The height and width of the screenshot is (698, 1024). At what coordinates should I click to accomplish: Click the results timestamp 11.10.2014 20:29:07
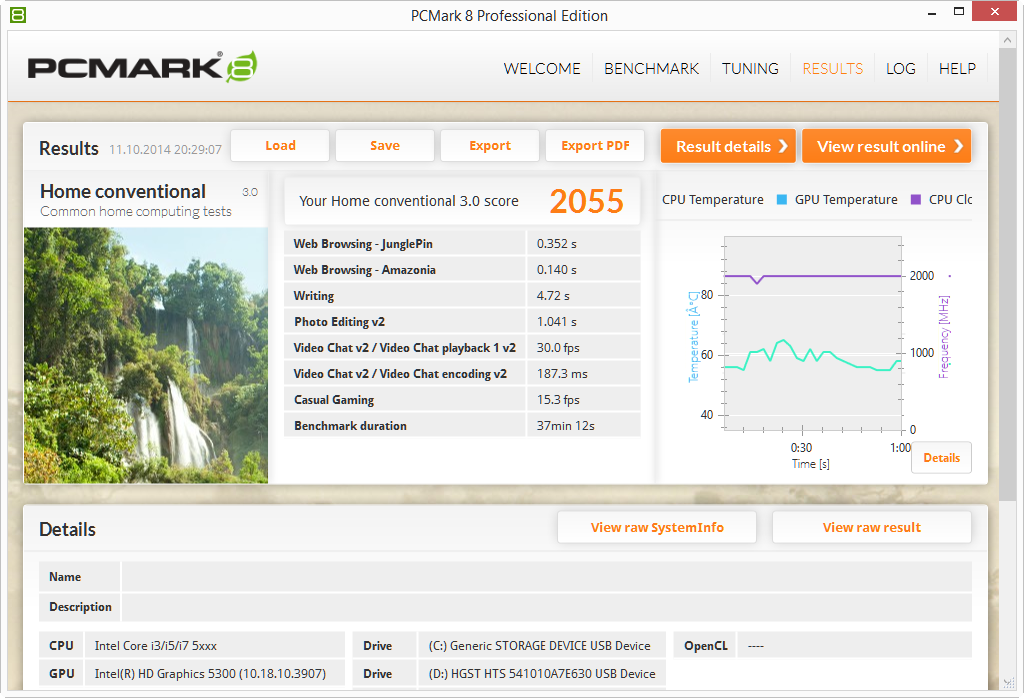coord(165,150)
